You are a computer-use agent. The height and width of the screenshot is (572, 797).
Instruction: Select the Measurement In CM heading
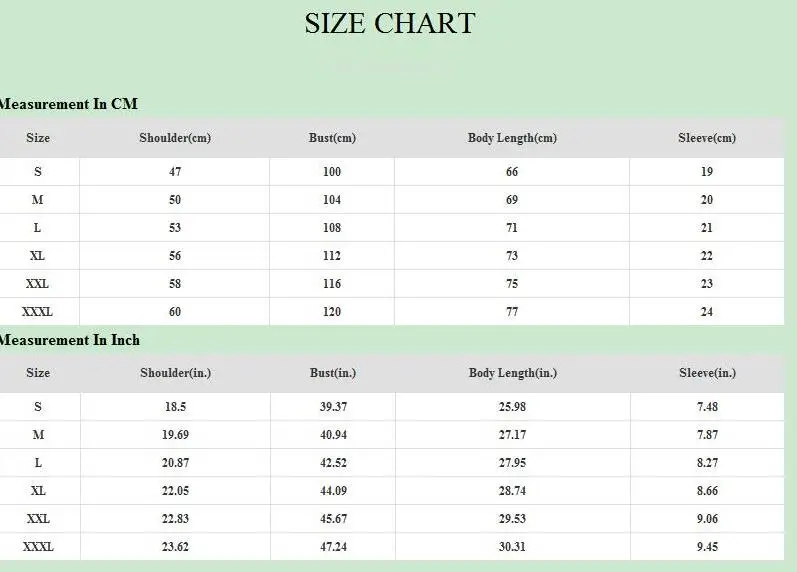[x=68, y=104]
